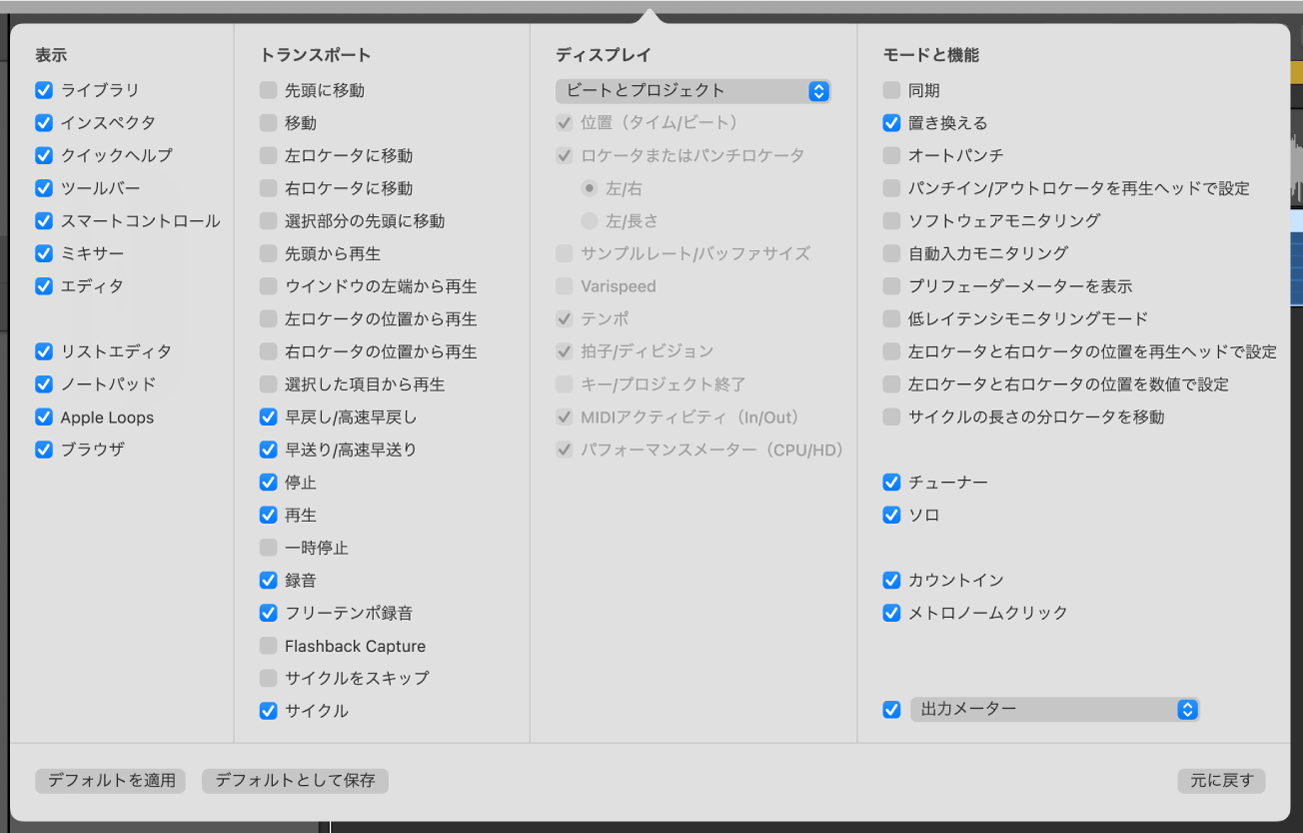The image size is (1303, 833).
Task: Select the 左/長さ radio button
Action: tap(590, 221)
